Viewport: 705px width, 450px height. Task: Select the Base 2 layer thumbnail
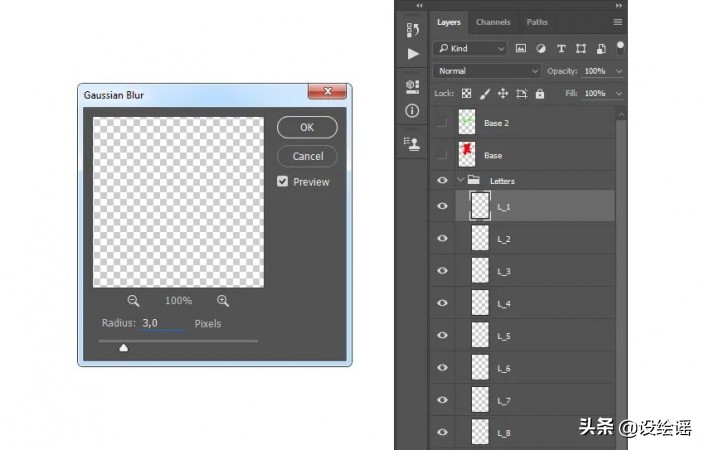467,122
